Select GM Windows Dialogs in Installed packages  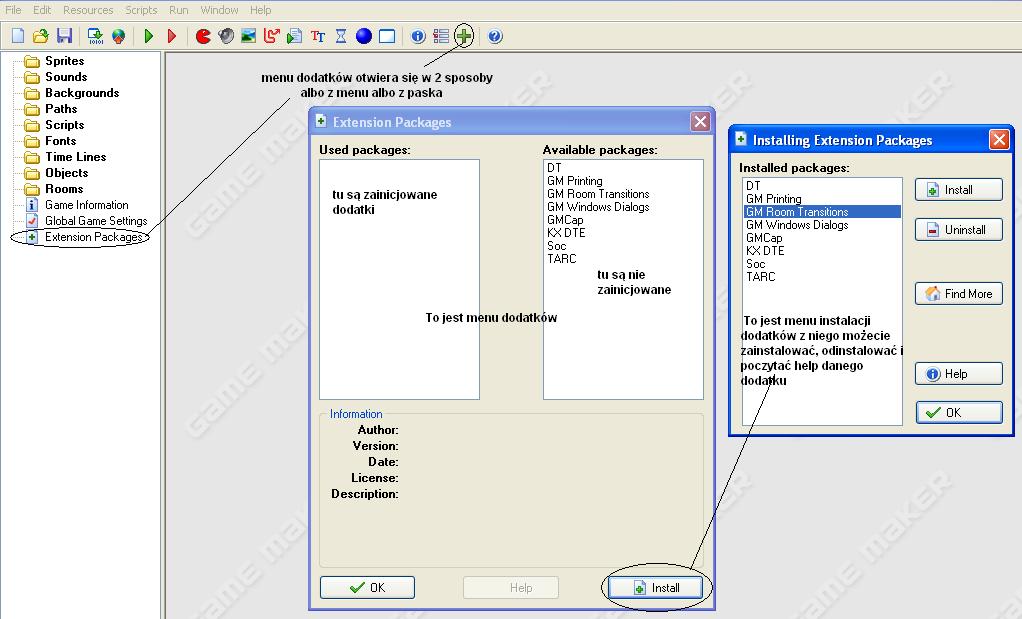click(797, 225)
